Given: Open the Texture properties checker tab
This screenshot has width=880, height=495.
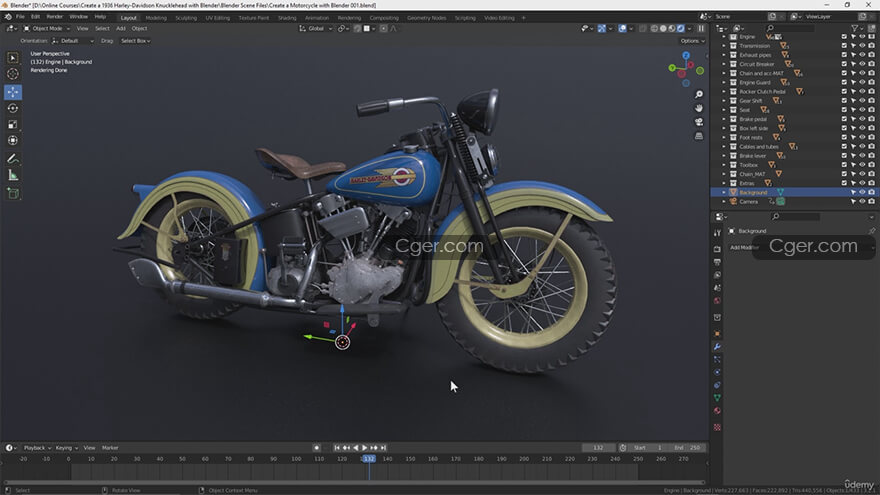Looking at the screenshot, I should pos(717,427).
